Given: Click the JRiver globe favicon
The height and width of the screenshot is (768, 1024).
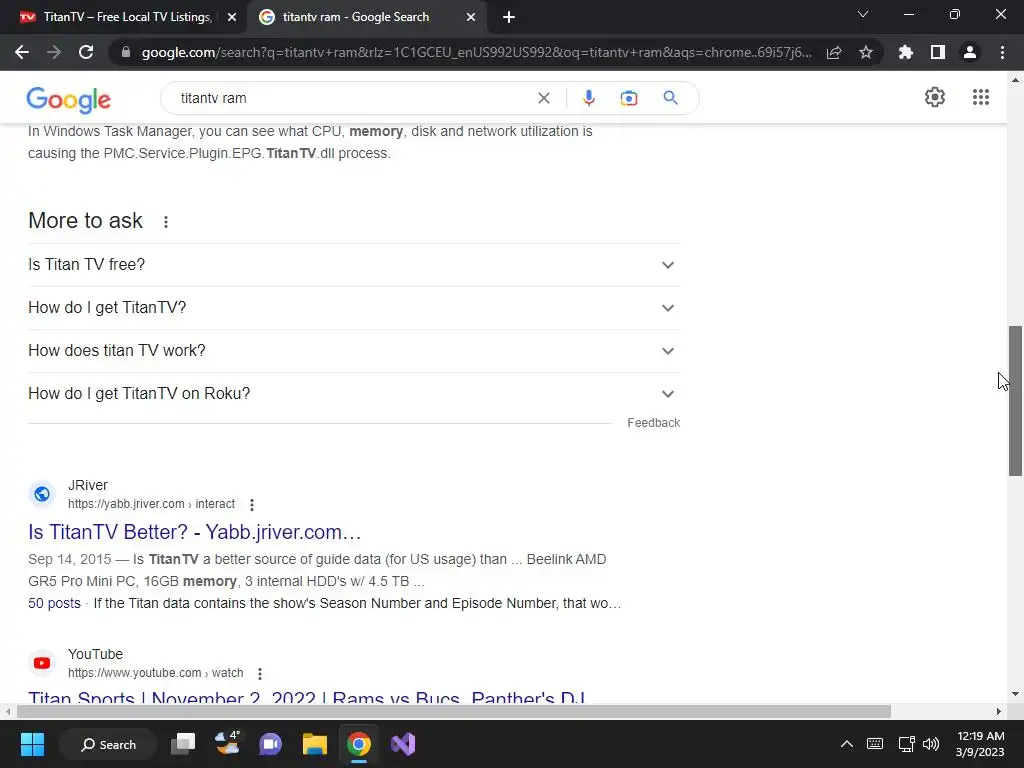Looking at the screenshot, I should pyautogui.click(x=42, y=494).
